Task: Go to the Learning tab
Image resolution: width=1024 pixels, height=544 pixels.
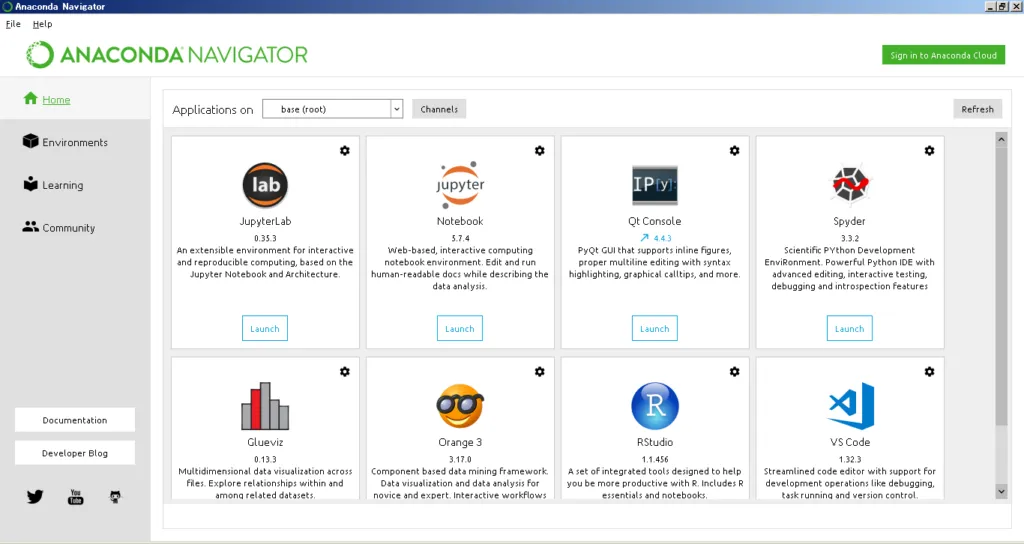Action: 62,185
